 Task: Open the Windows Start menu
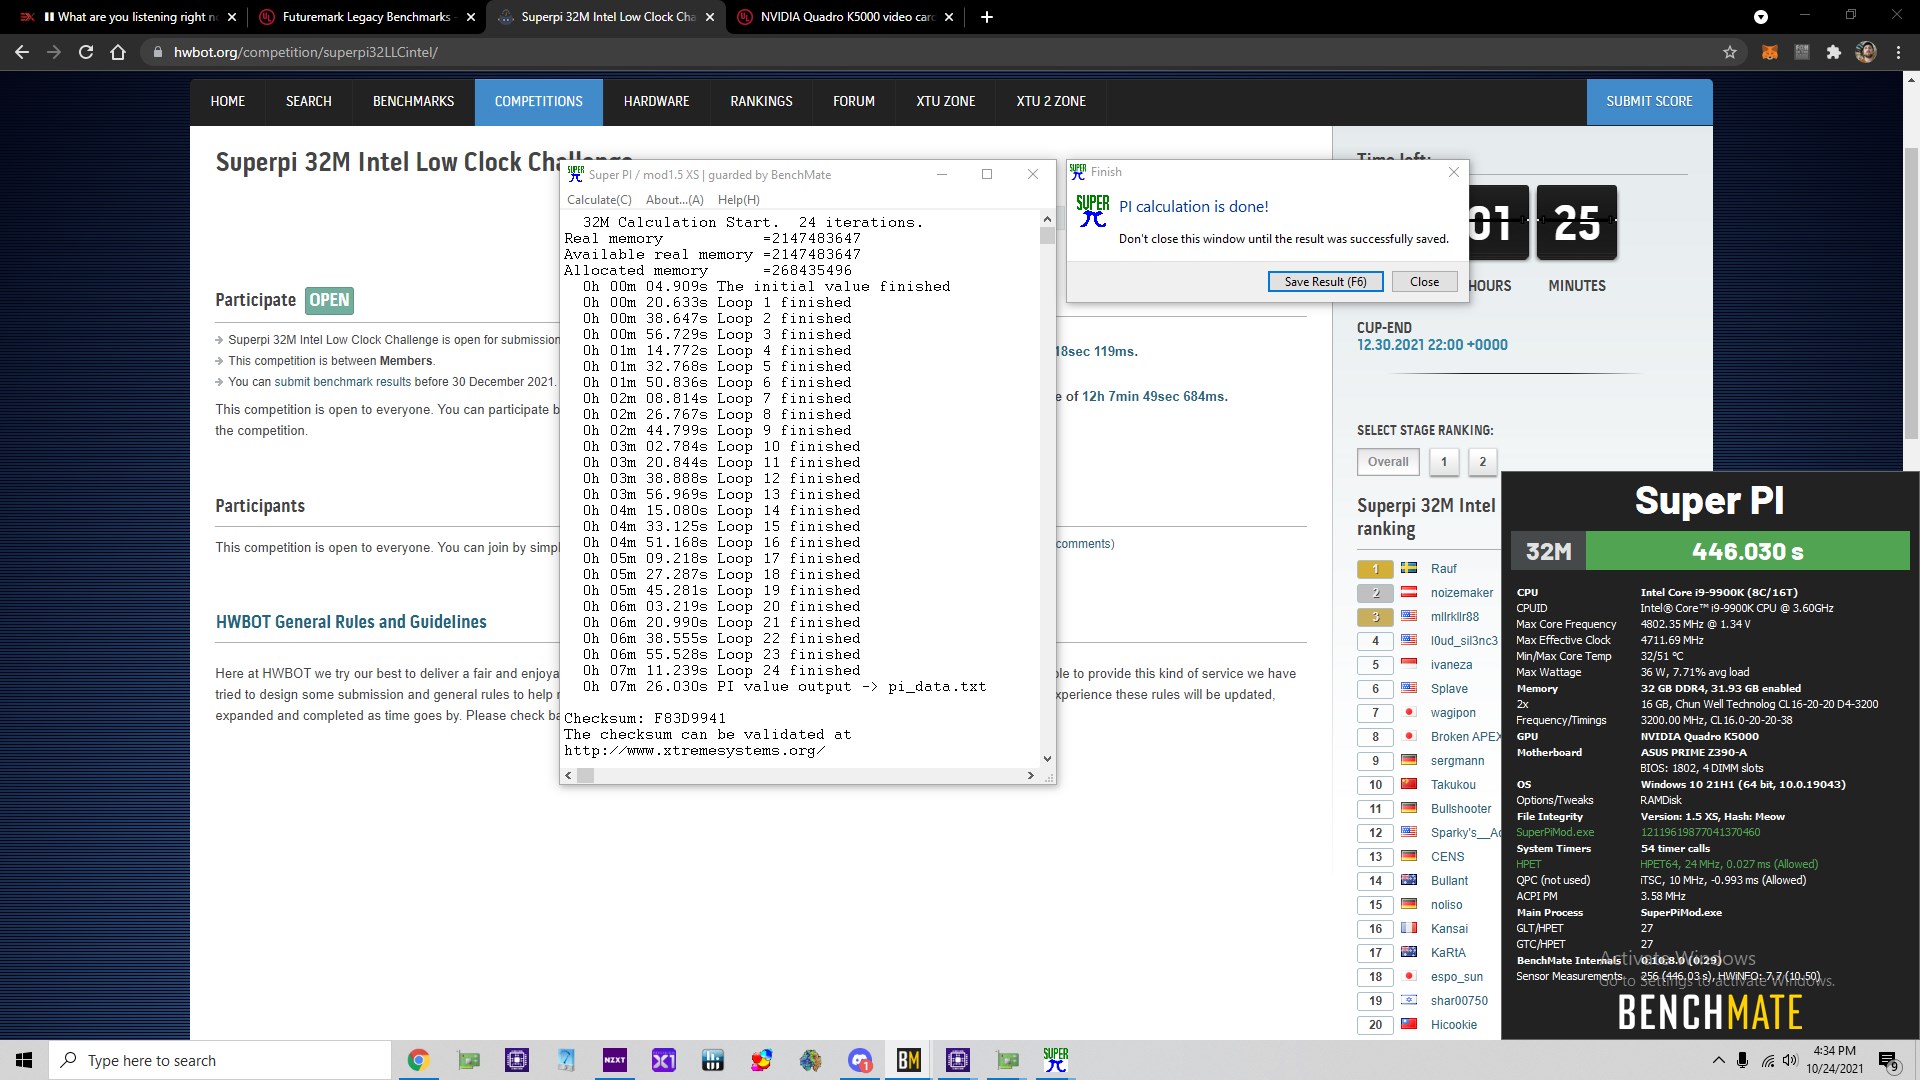pyautogui.click(x=24, y=1060)
